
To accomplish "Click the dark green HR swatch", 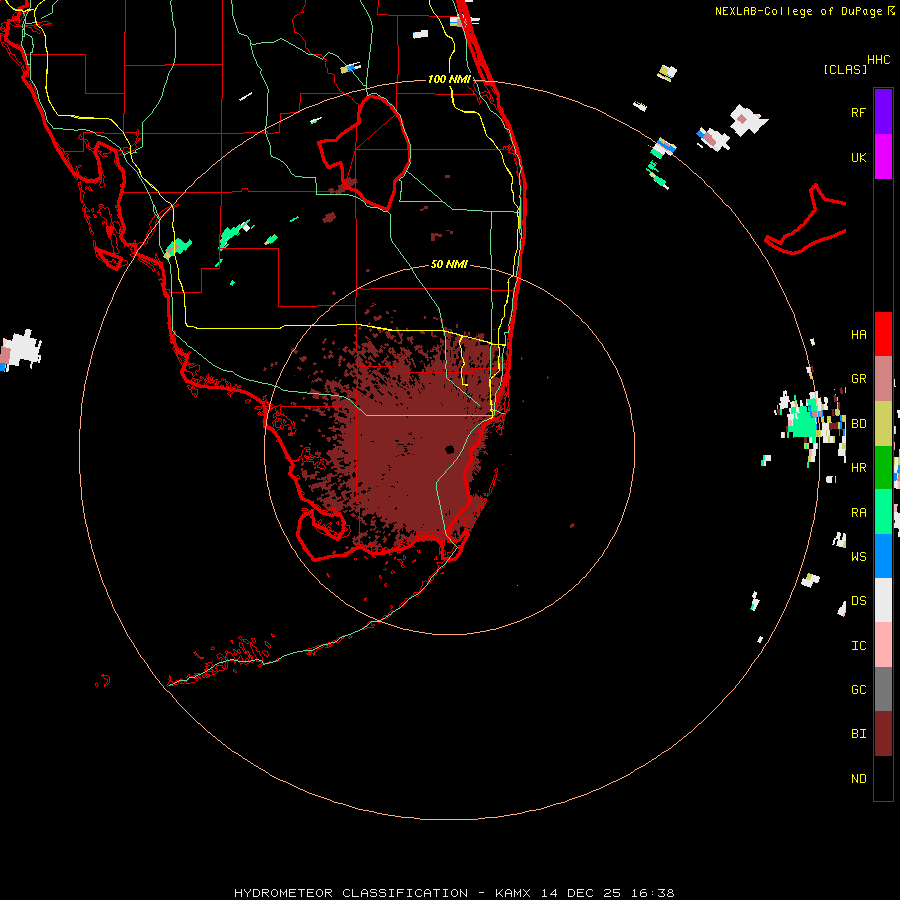I will (883, 468).
